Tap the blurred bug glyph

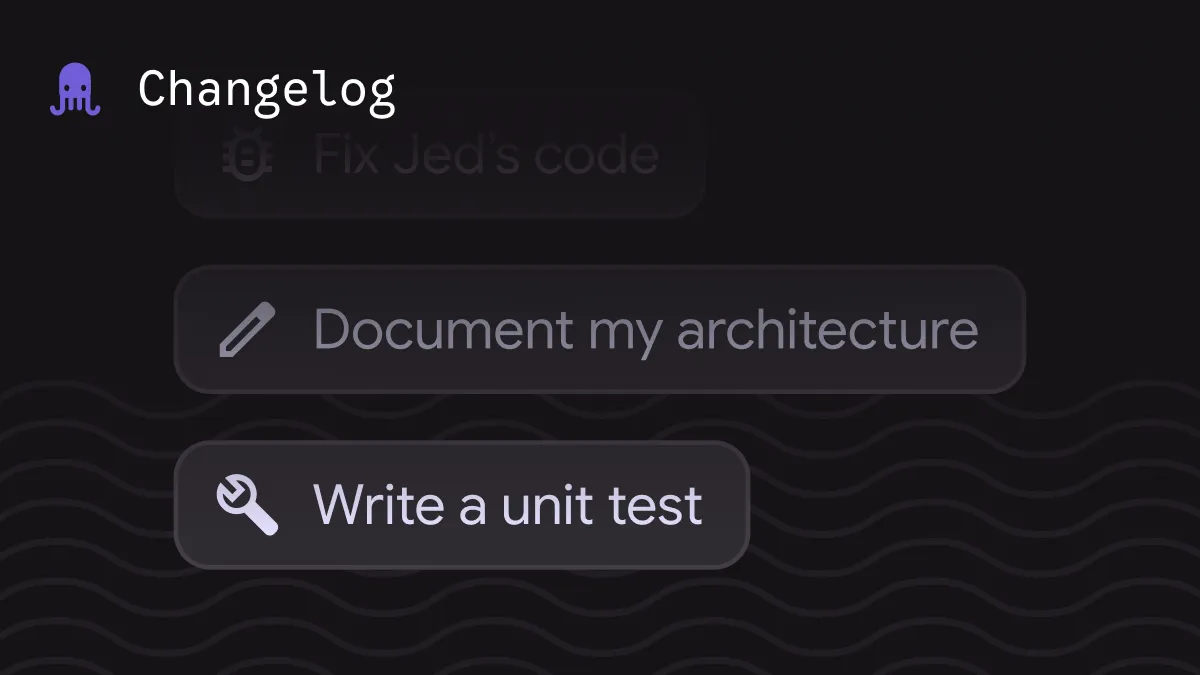[241, 156]
